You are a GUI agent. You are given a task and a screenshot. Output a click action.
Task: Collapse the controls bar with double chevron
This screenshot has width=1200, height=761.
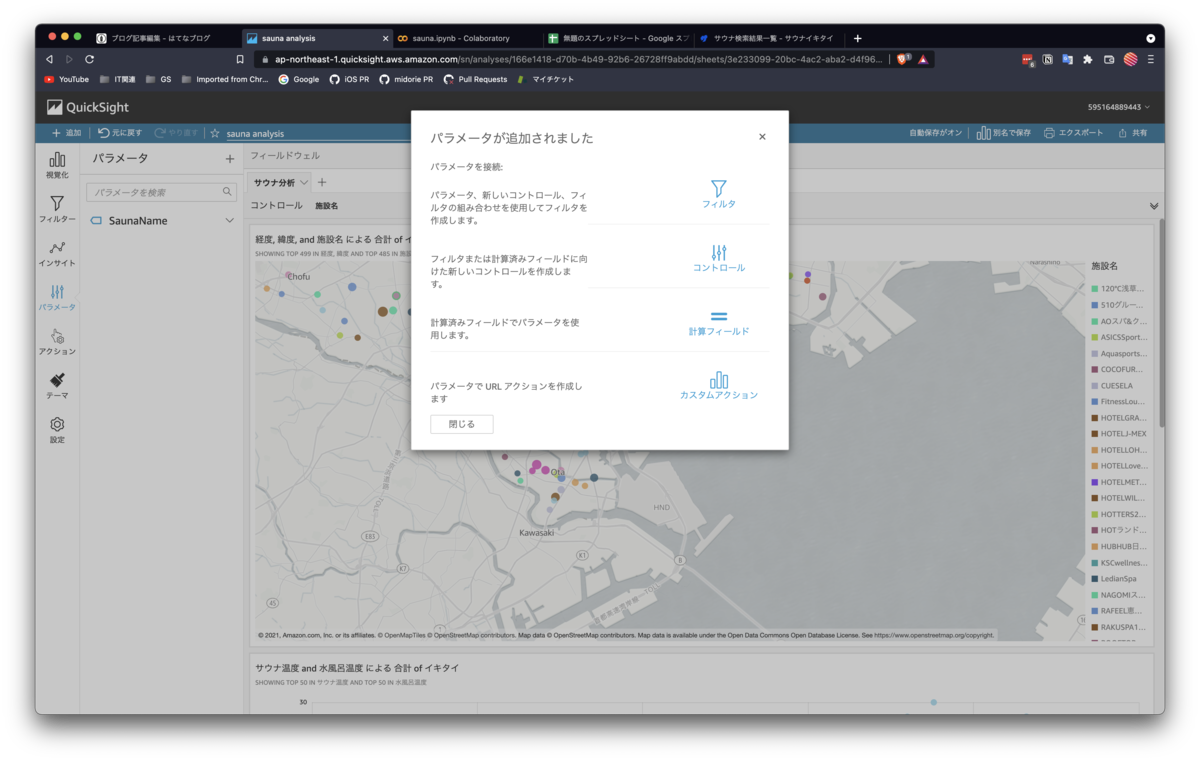1154,206
